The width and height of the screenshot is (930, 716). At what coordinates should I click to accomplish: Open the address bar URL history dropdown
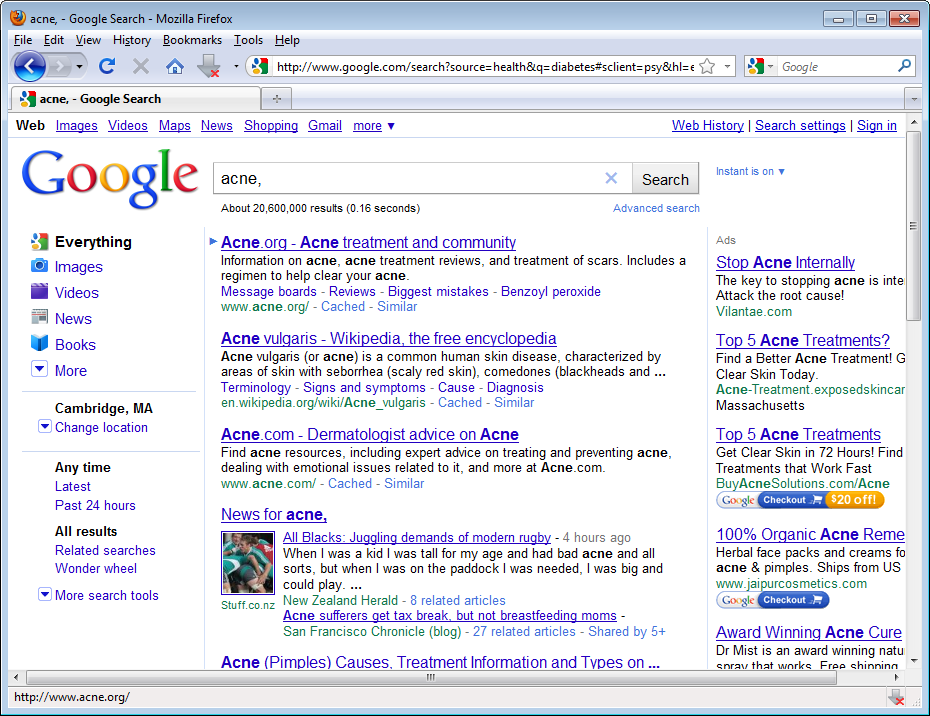coord(727,66)
